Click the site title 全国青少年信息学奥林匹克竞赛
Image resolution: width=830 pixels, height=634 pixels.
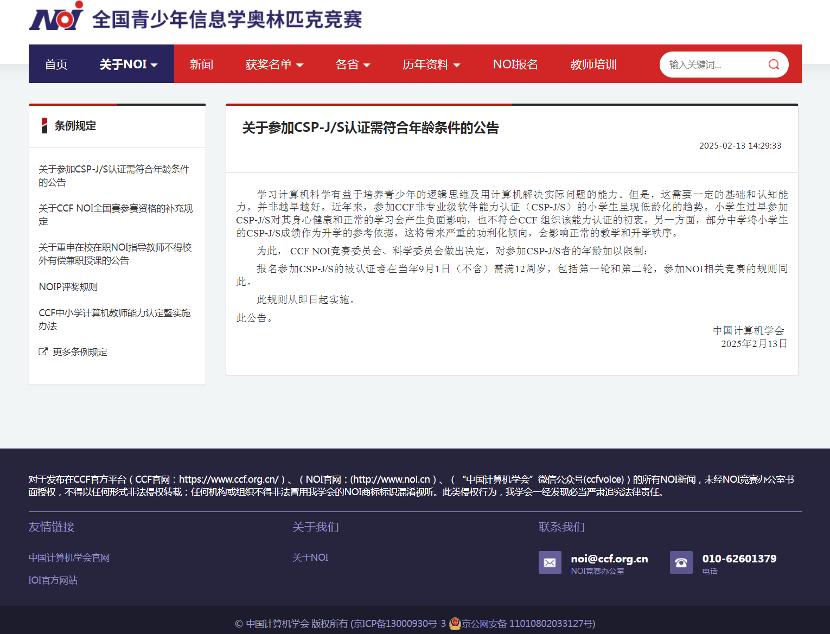pyautogui.click(x=227, y=20)
